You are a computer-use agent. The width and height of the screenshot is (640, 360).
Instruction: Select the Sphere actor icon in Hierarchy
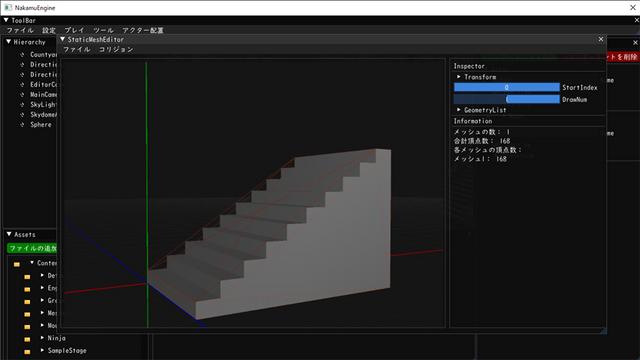pos(22,125)
